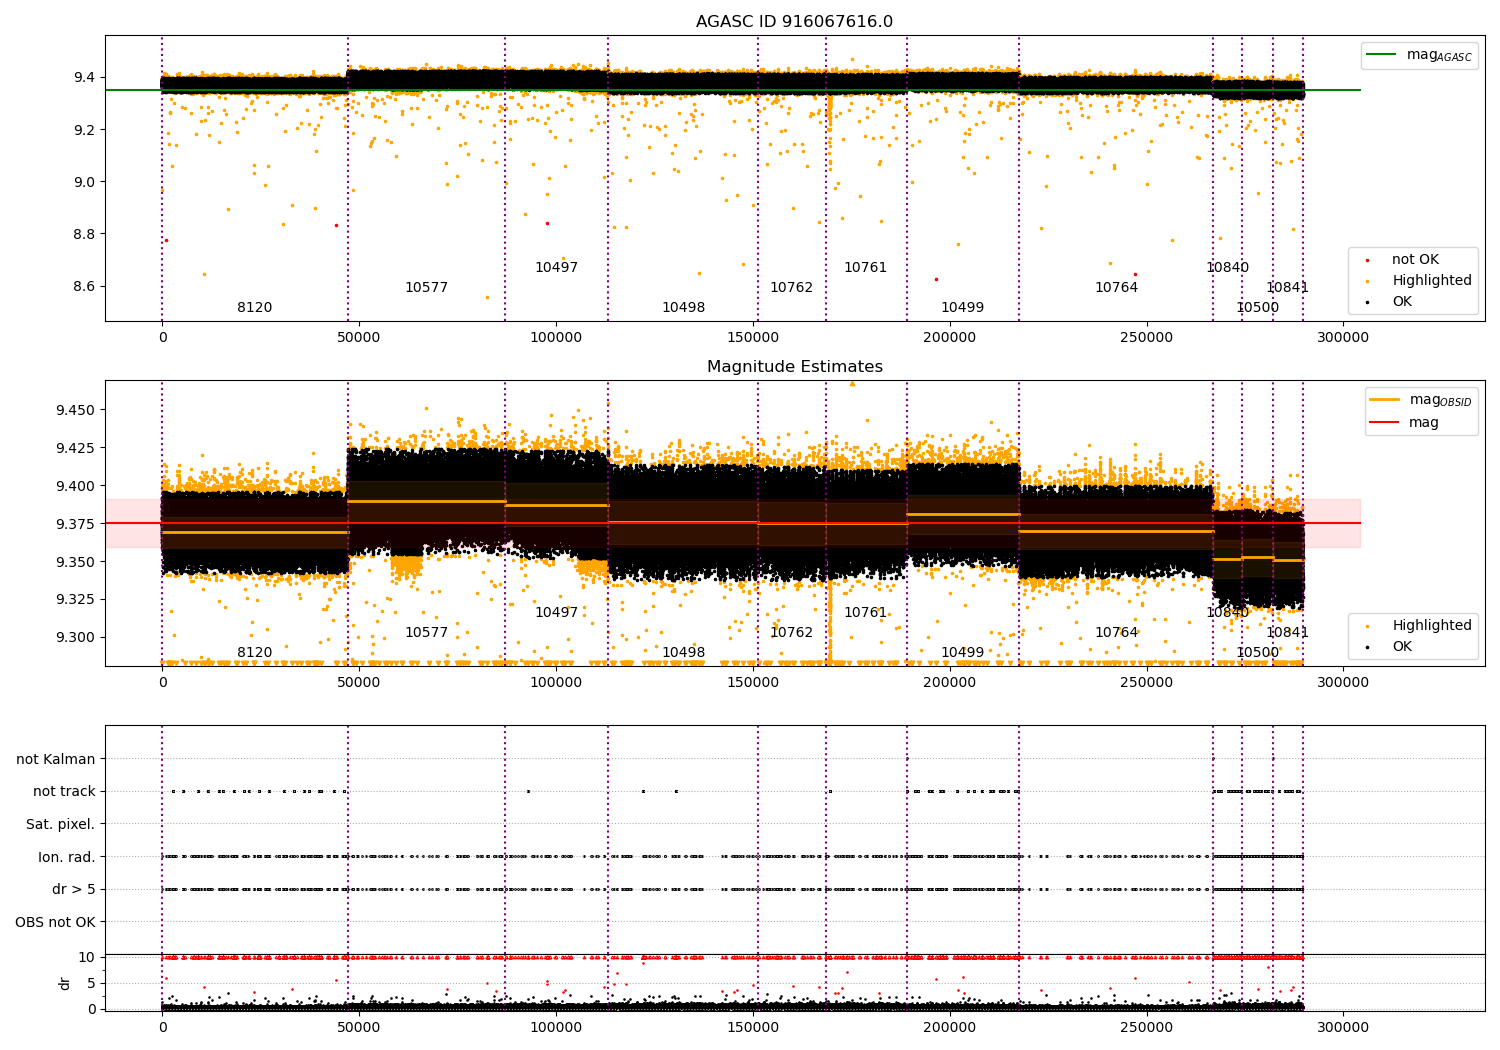Click obsid label 10840 in top plot
This screenshot has height=1050, width=1500.
1227,268
